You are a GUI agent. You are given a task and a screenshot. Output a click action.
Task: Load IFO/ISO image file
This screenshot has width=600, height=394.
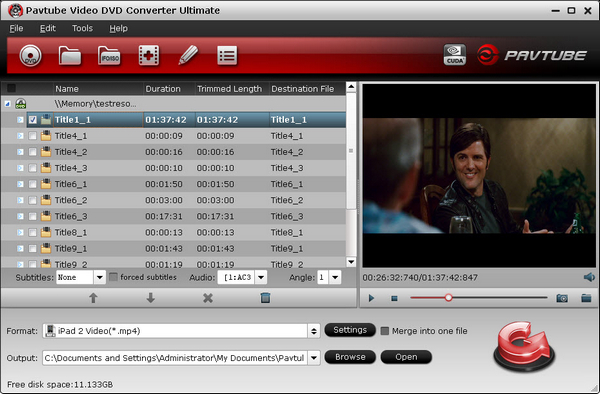pos(109,56)
